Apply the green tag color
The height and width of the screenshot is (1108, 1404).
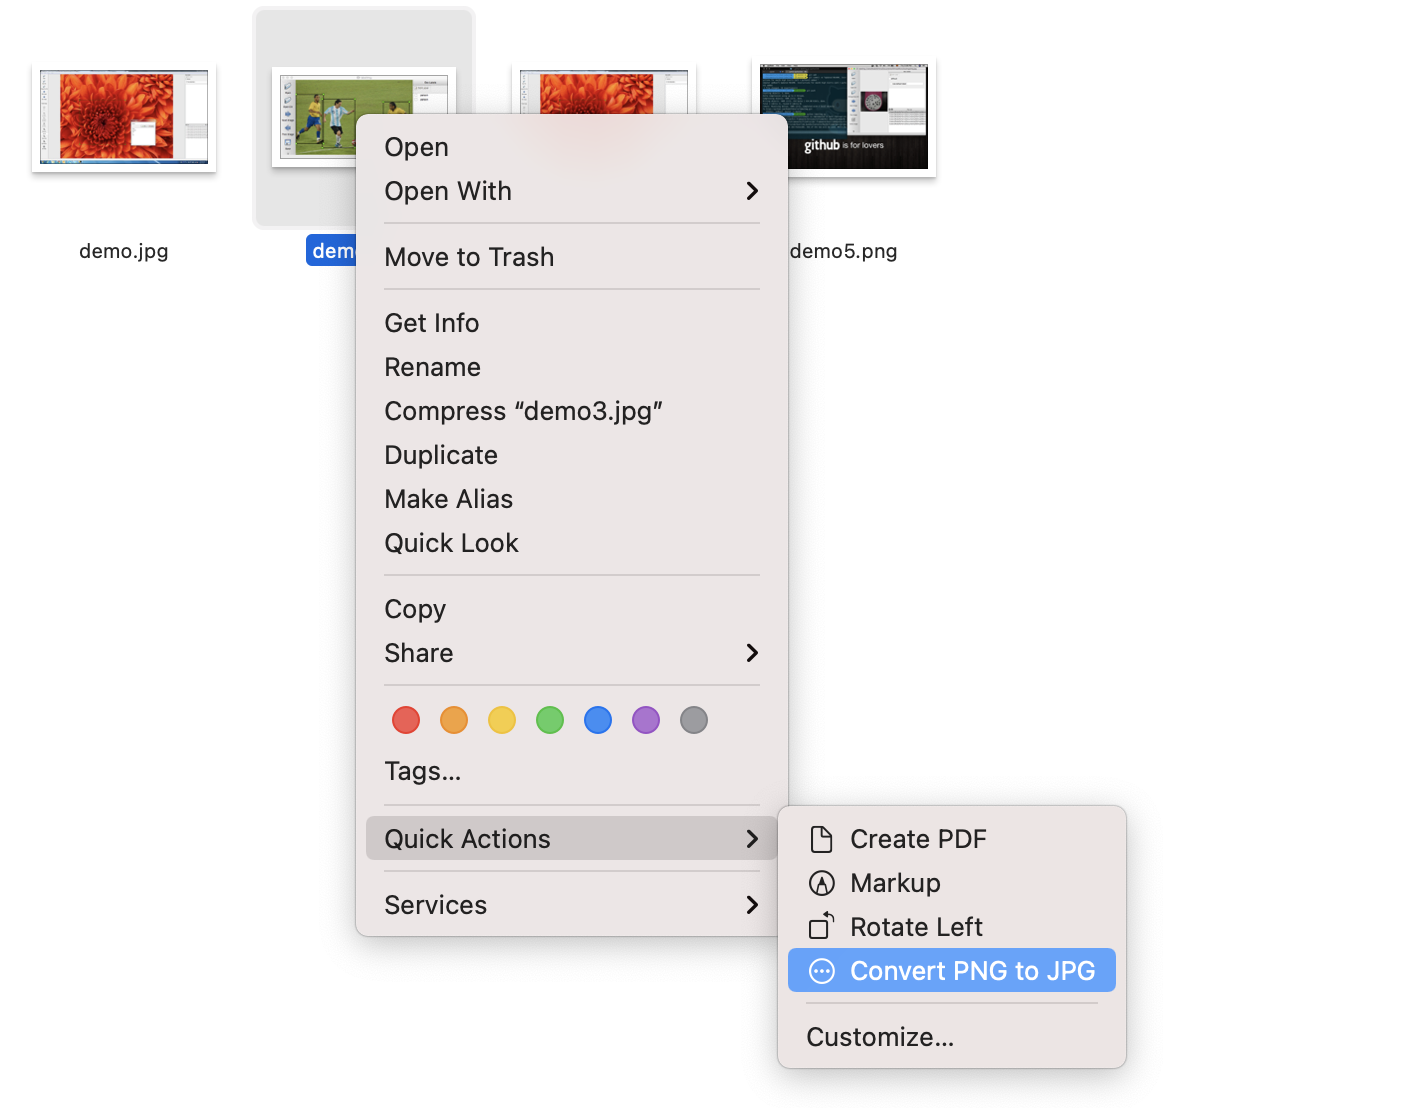click(549, 720)
